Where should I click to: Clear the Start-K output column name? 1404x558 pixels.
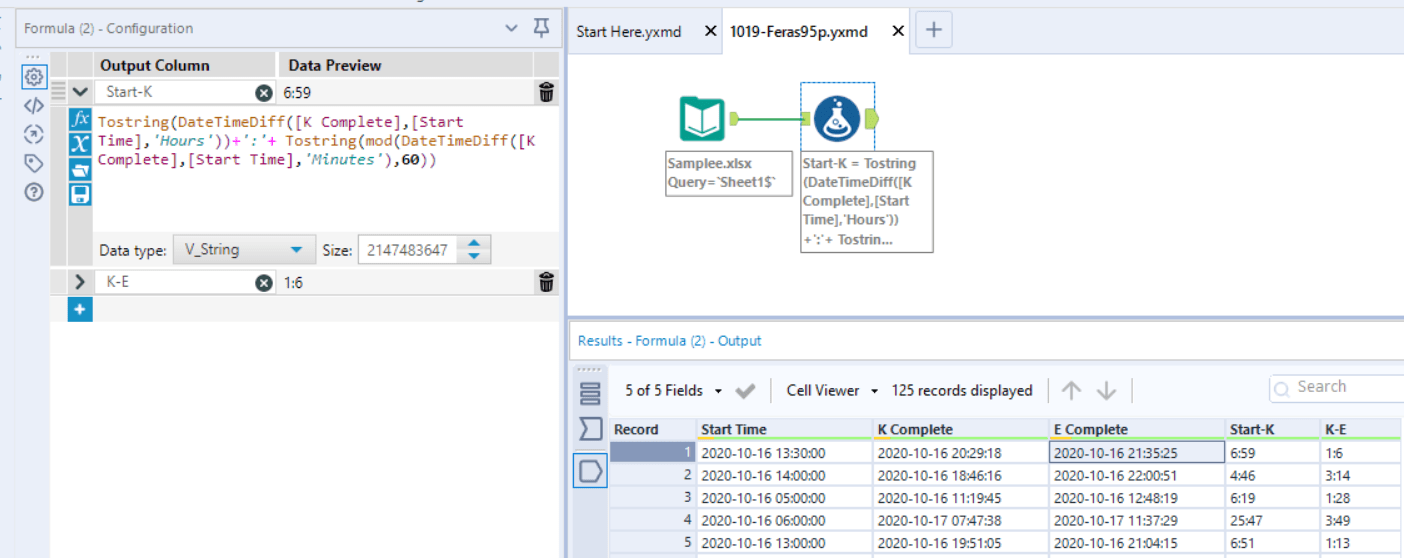[x=264, y=92]
